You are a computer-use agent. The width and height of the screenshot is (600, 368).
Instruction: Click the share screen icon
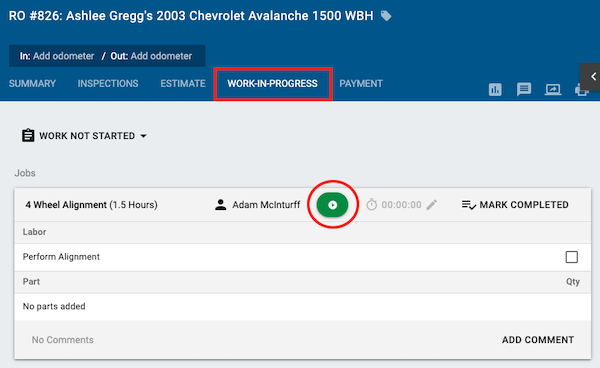click(553, 90)
